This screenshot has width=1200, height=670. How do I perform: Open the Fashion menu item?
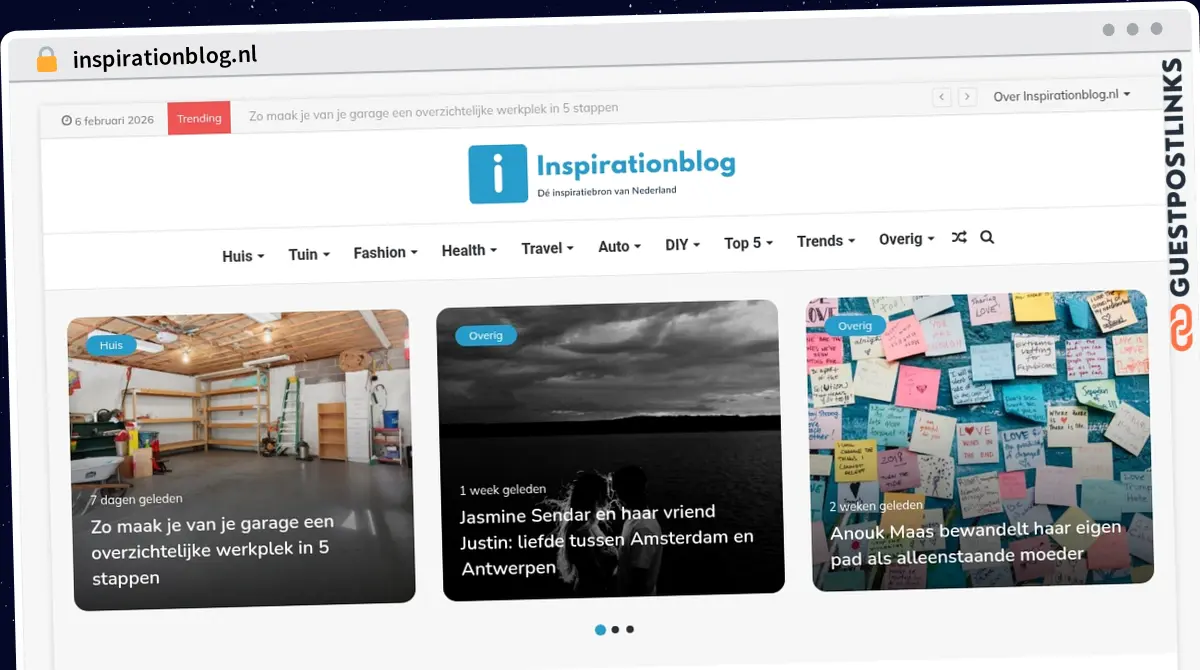385,253
